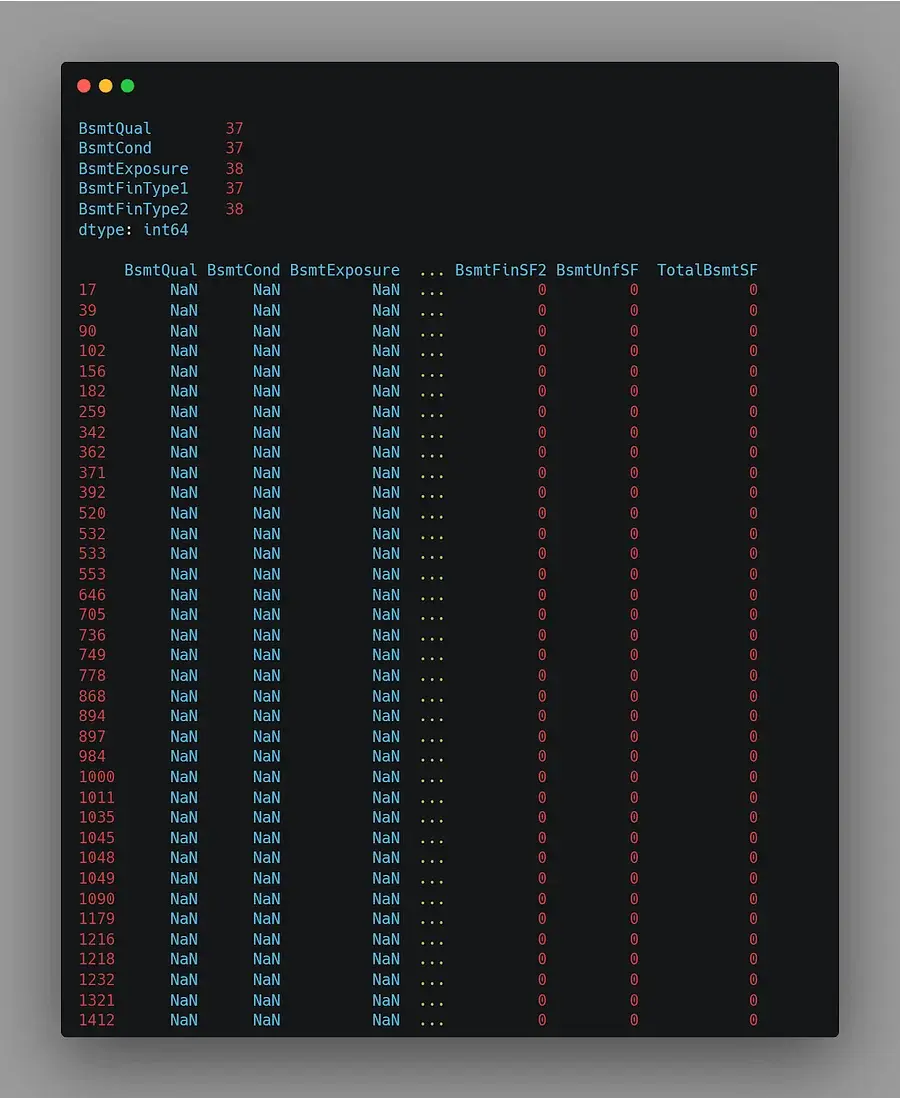Click row index 259
The height and width of the screenshot is (1098, 900).
[92, 412]
